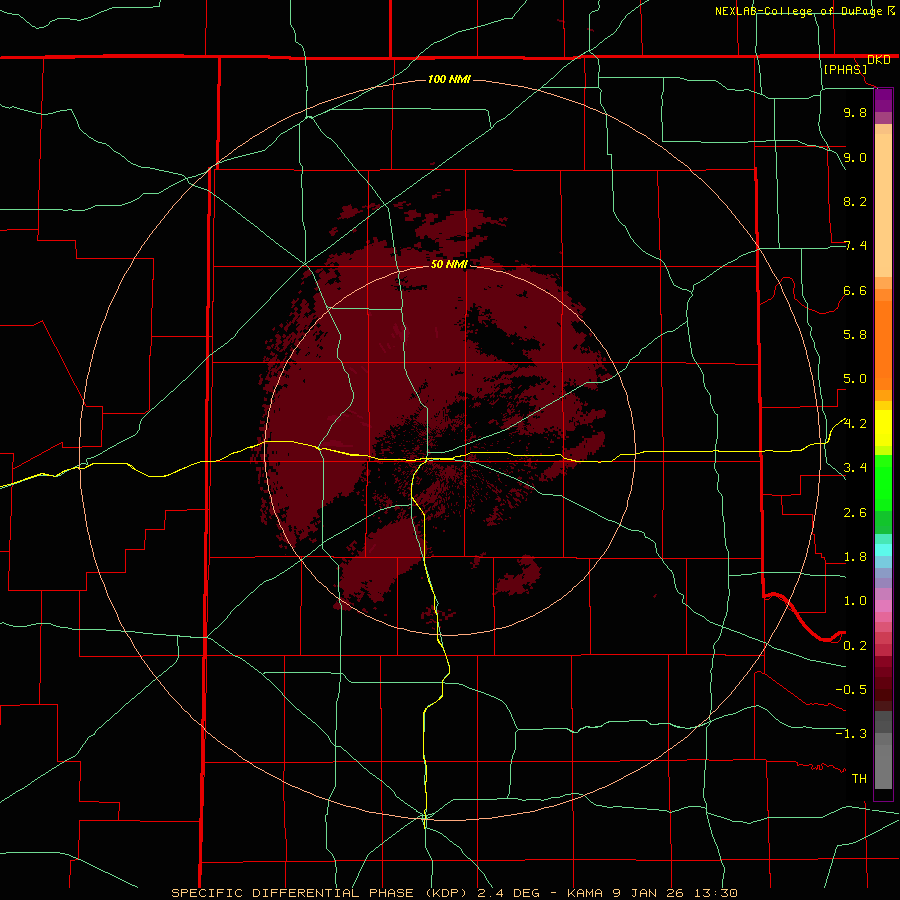Screen dimensions: 900x900
Task: Click the TH threshold label on the scale
Action: point(859,779)
